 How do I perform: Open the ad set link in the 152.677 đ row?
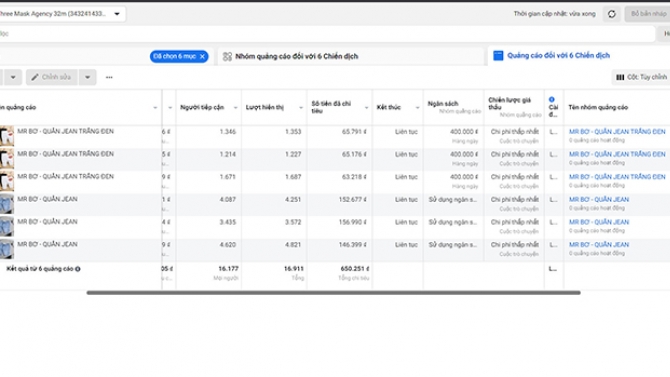pos(599,200)
